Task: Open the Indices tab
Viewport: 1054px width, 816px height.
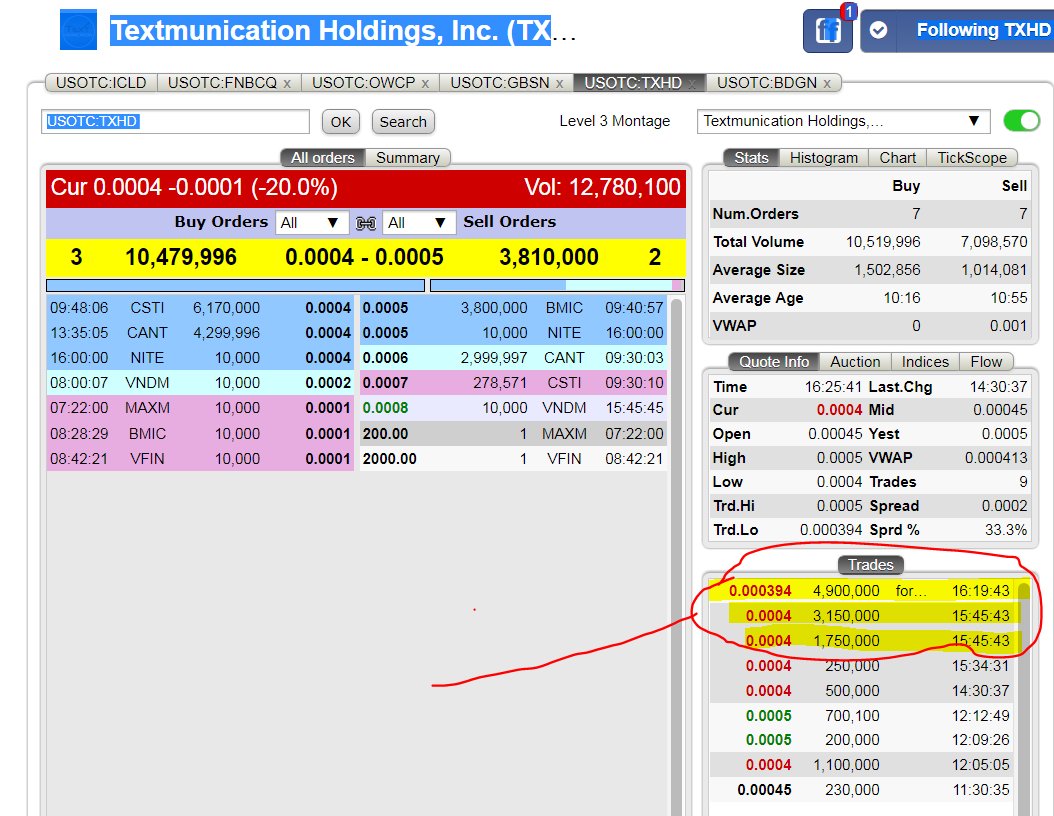Action: point(925,362)
